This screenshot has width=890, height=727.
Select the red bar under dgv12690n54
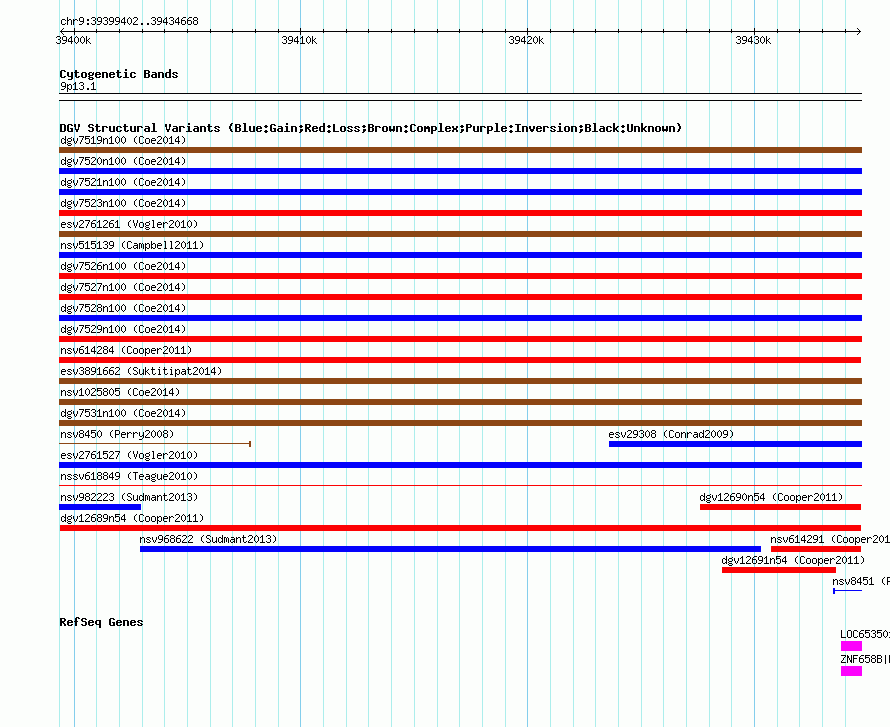pos(780,507)
